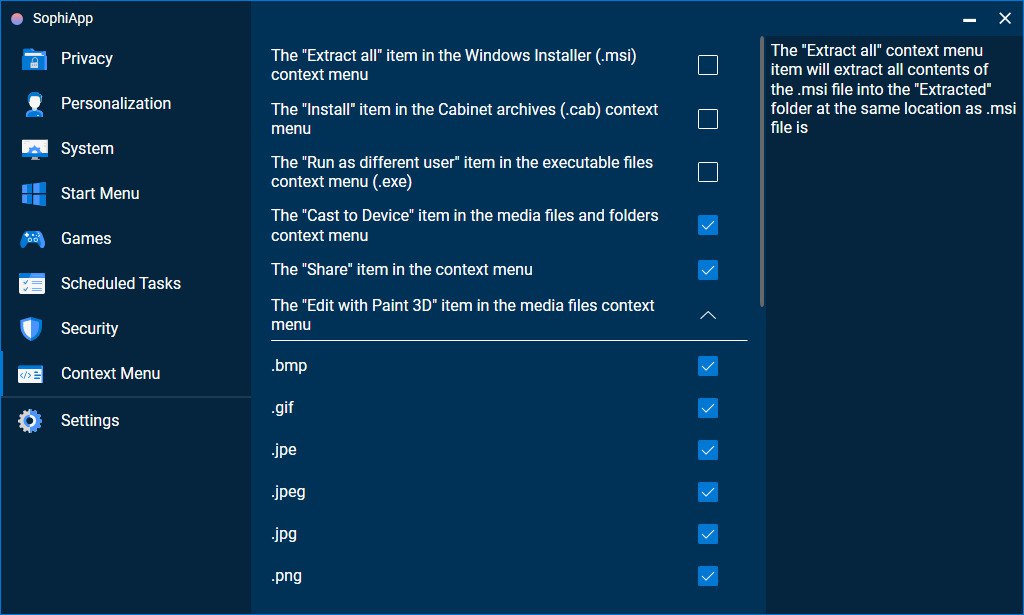Uncheck the .png extension entry

[x=707, y=576]
